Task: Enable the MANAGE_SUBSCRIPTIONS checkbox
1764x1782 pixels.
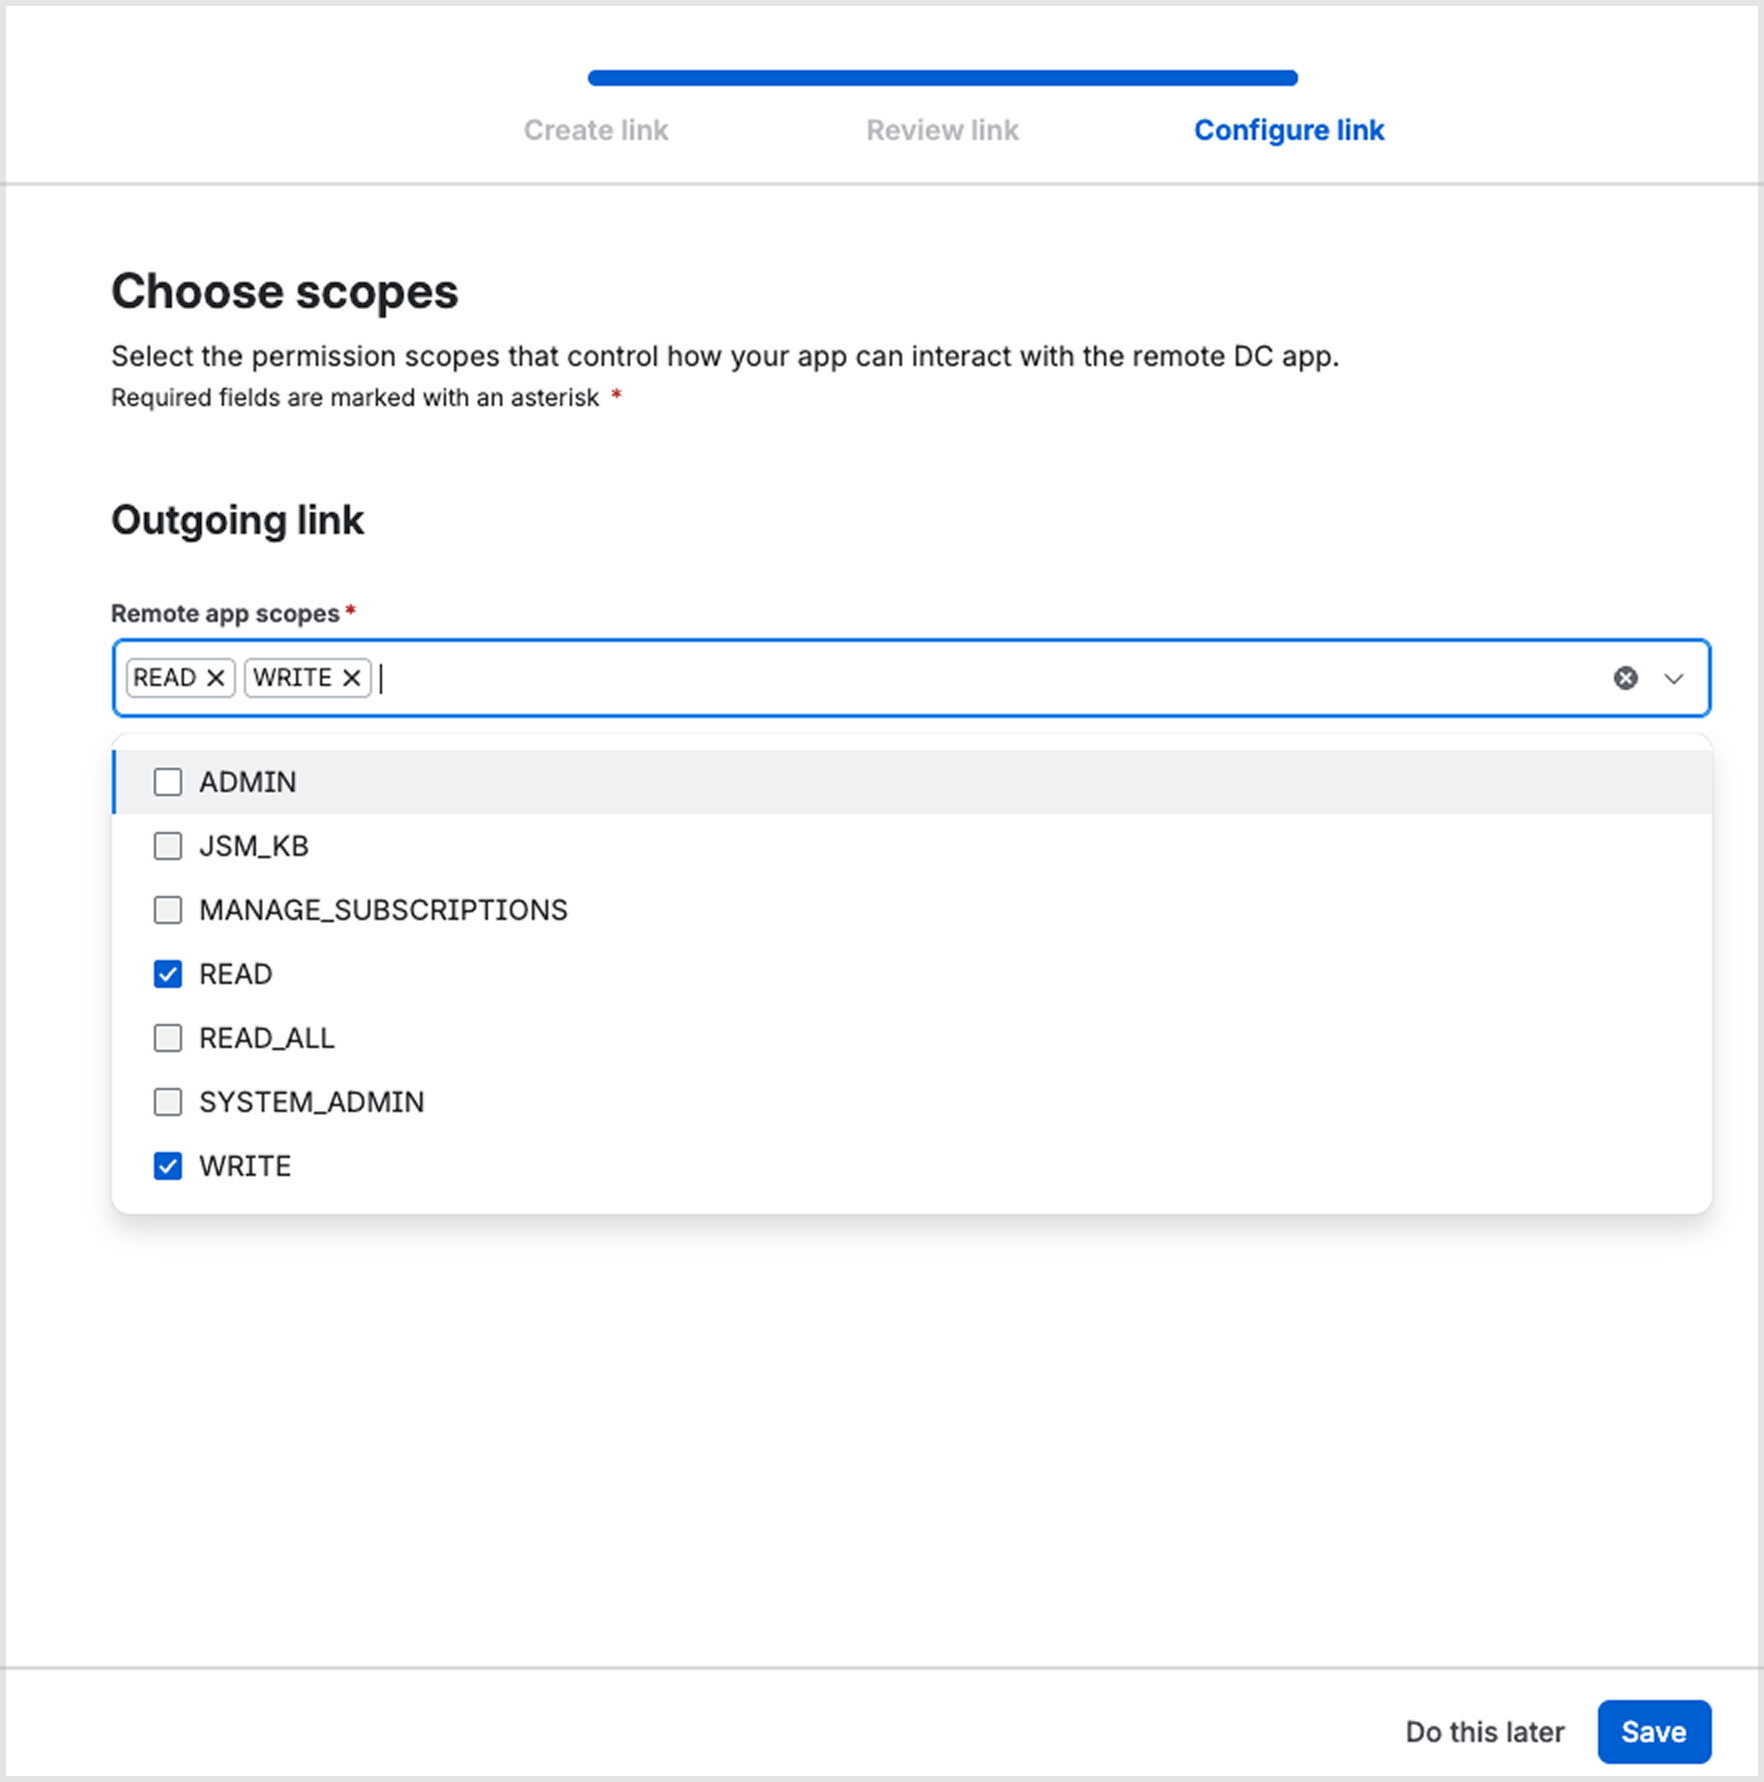Action: pos(168,910)
